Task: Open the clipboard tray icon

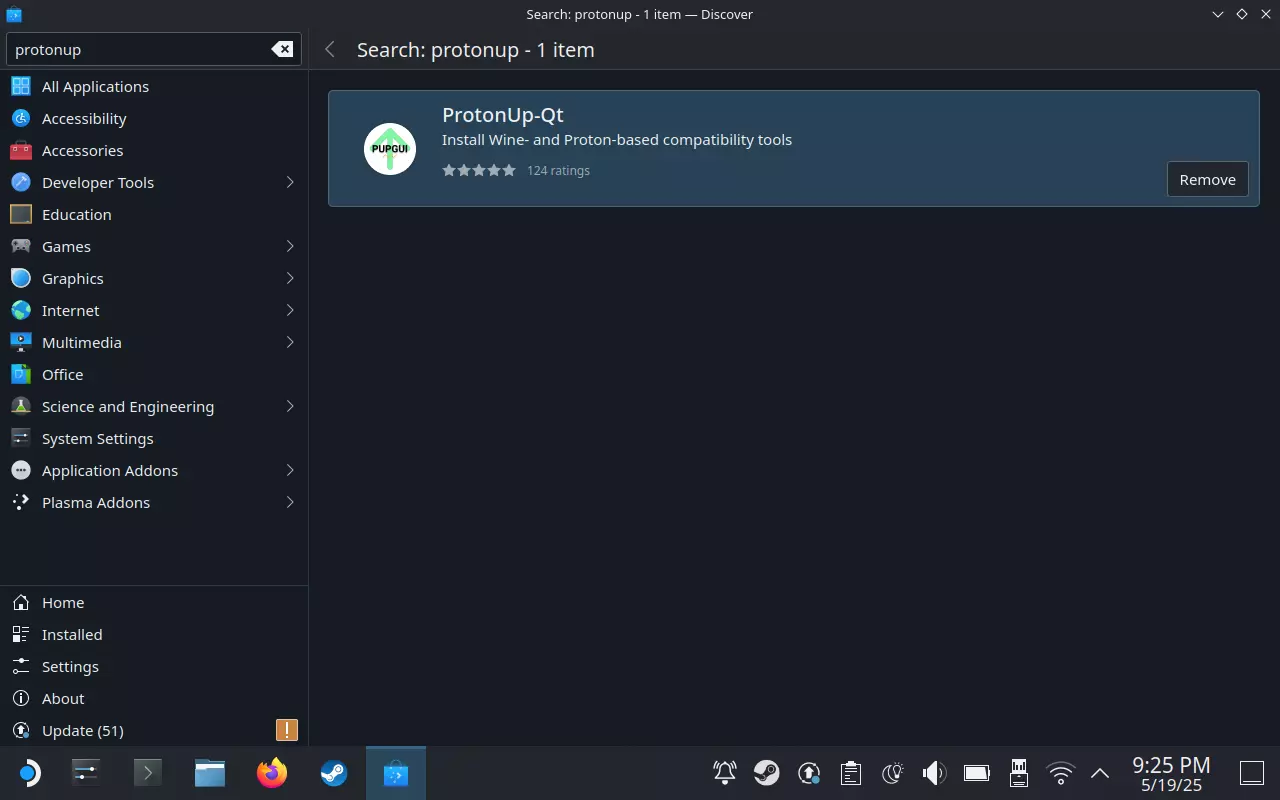Action: click(851, 773)
